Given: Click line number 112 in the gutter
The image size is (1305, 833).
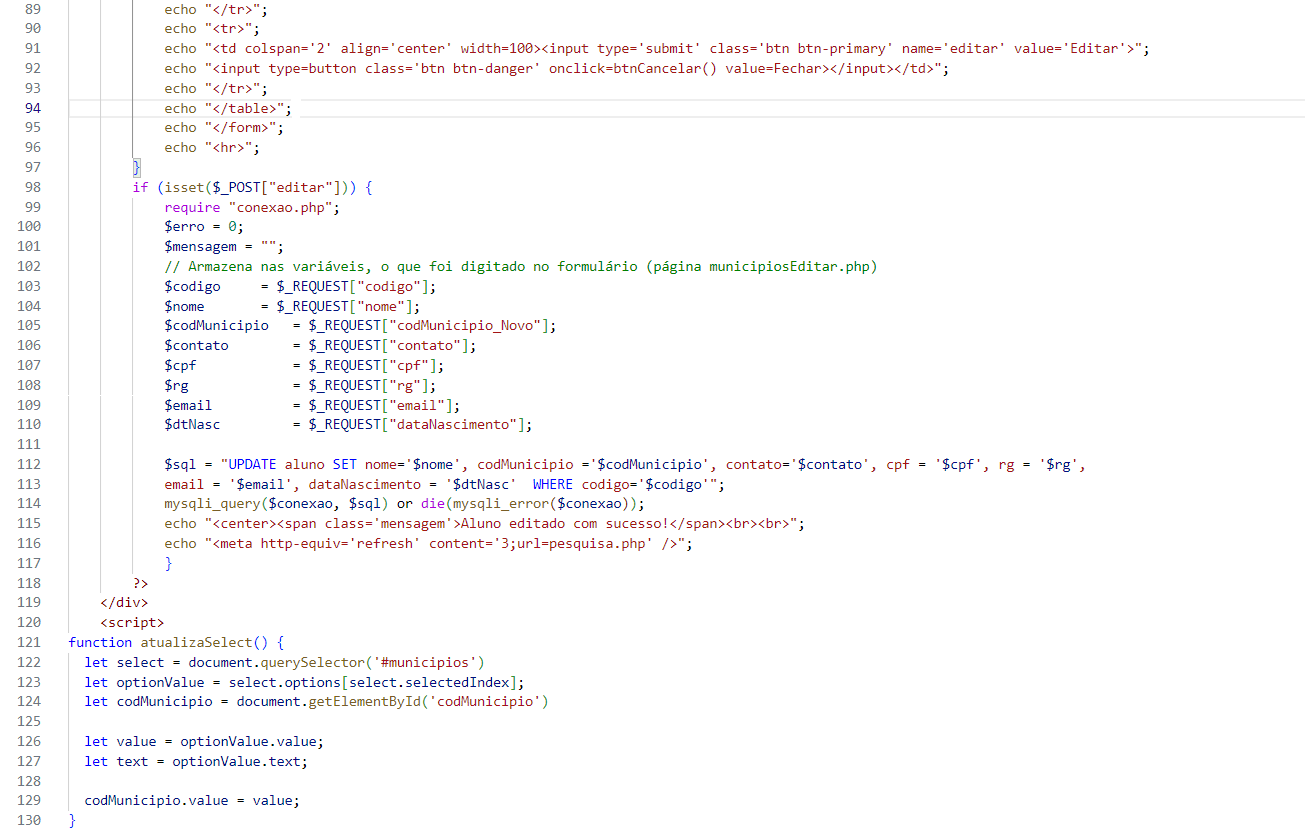Looking at the screenshot, I should (30, 464).
